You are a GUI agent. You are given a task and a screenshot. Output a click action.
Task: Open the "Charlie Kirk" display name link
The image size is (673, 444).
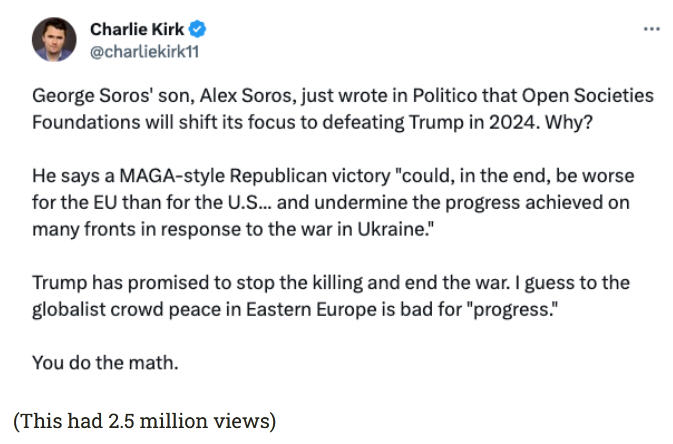[x=137, y=29]
